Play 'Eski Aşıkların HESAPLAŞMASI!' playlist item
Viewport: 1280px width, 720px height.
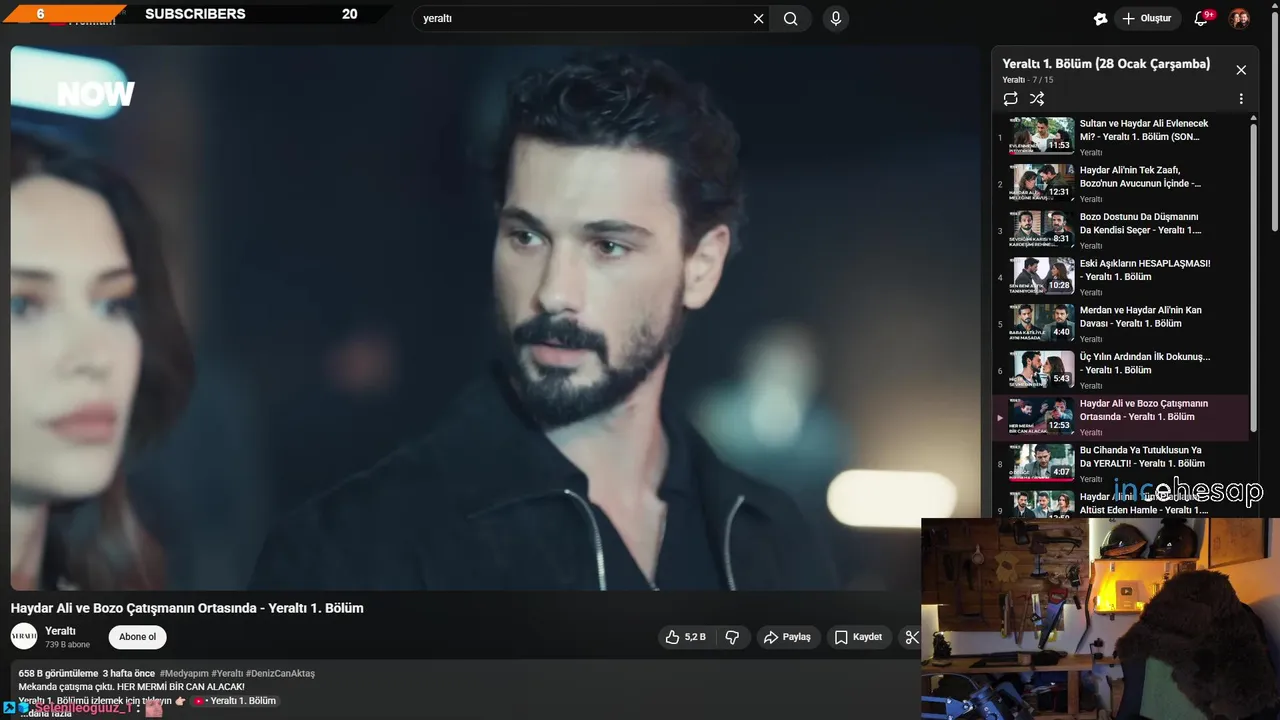tap(1120, 277)
